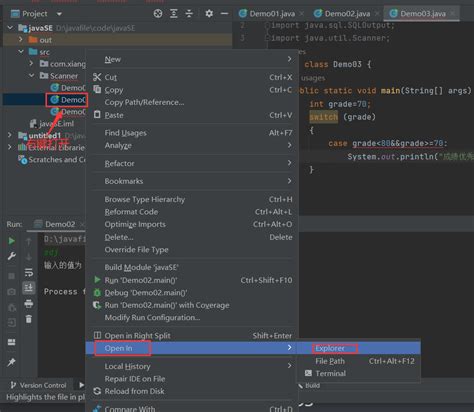Click the green Rerun play button in Run panel
Screen dimensions: 474x412
(x=11, y=241)
